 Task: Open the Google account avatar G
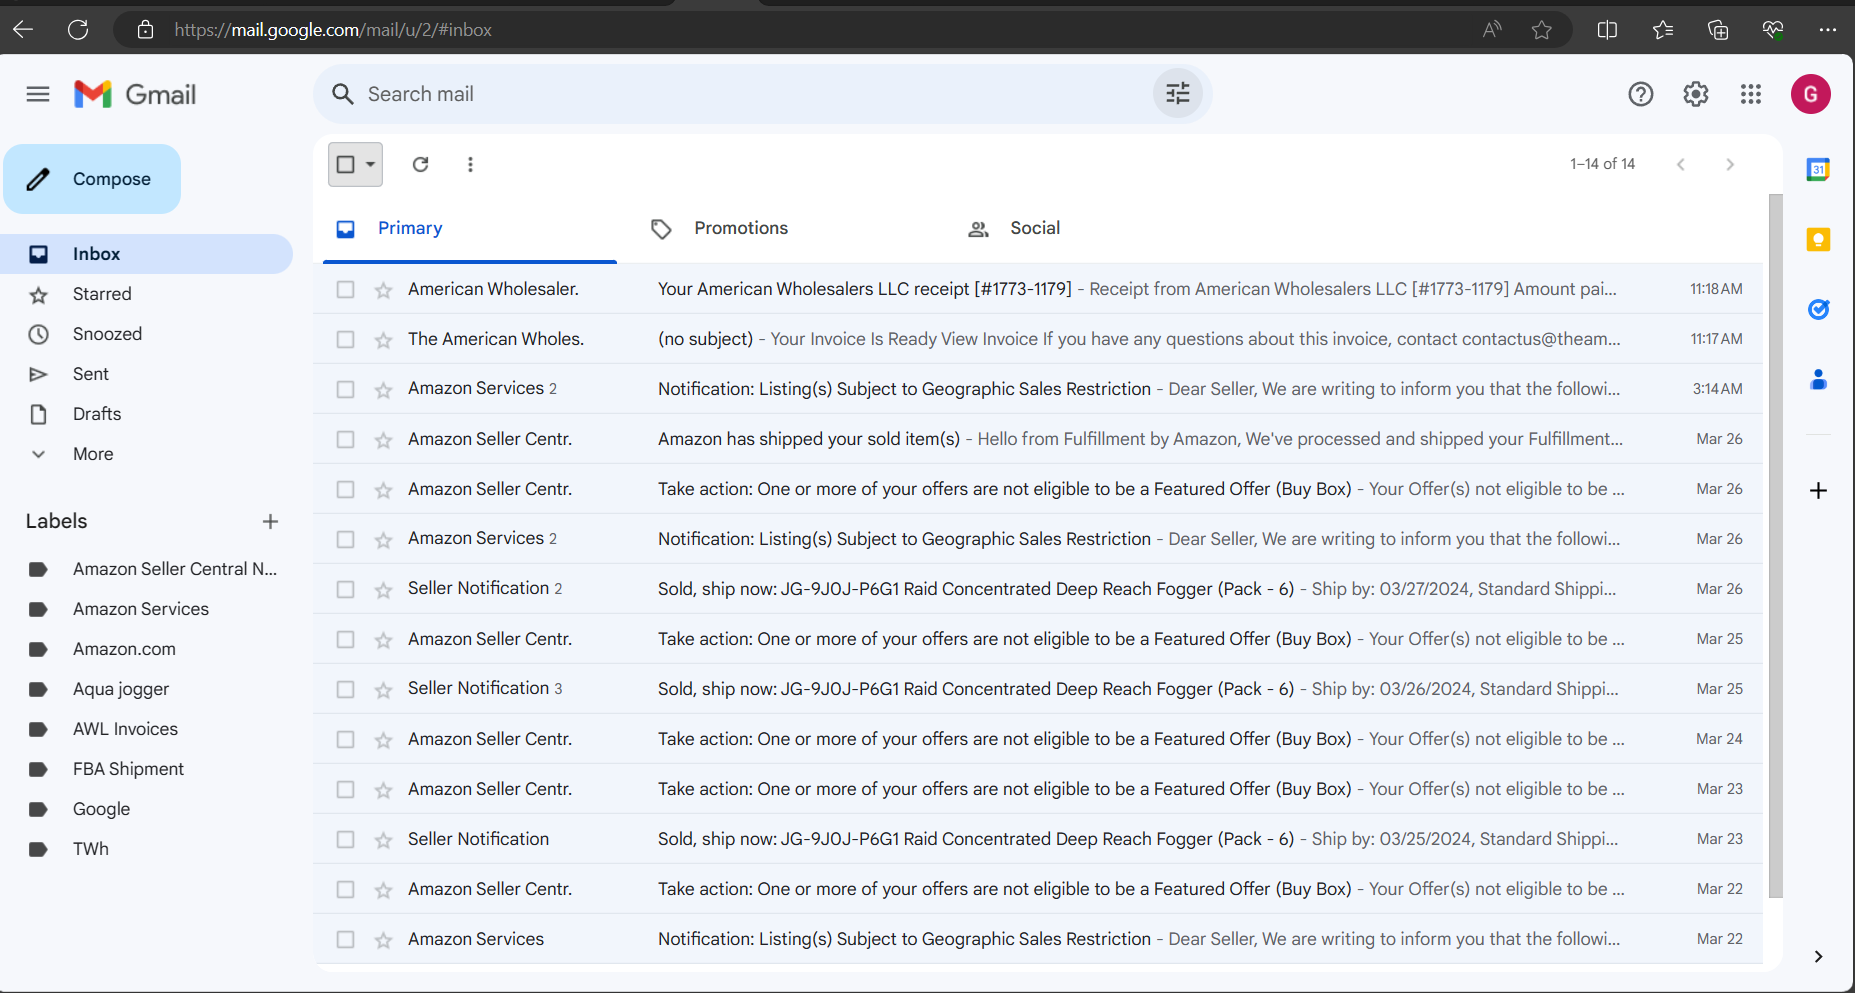pyautogui.click(x=1811, y=94)
